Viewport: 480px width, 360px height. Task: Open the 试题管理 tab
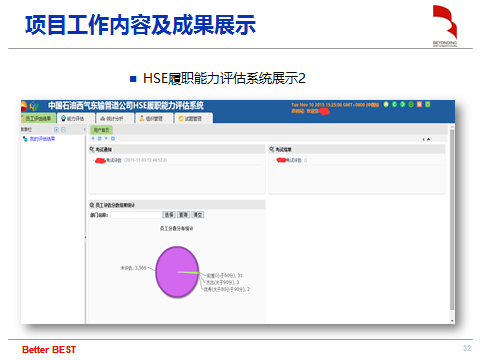point(193,118)
